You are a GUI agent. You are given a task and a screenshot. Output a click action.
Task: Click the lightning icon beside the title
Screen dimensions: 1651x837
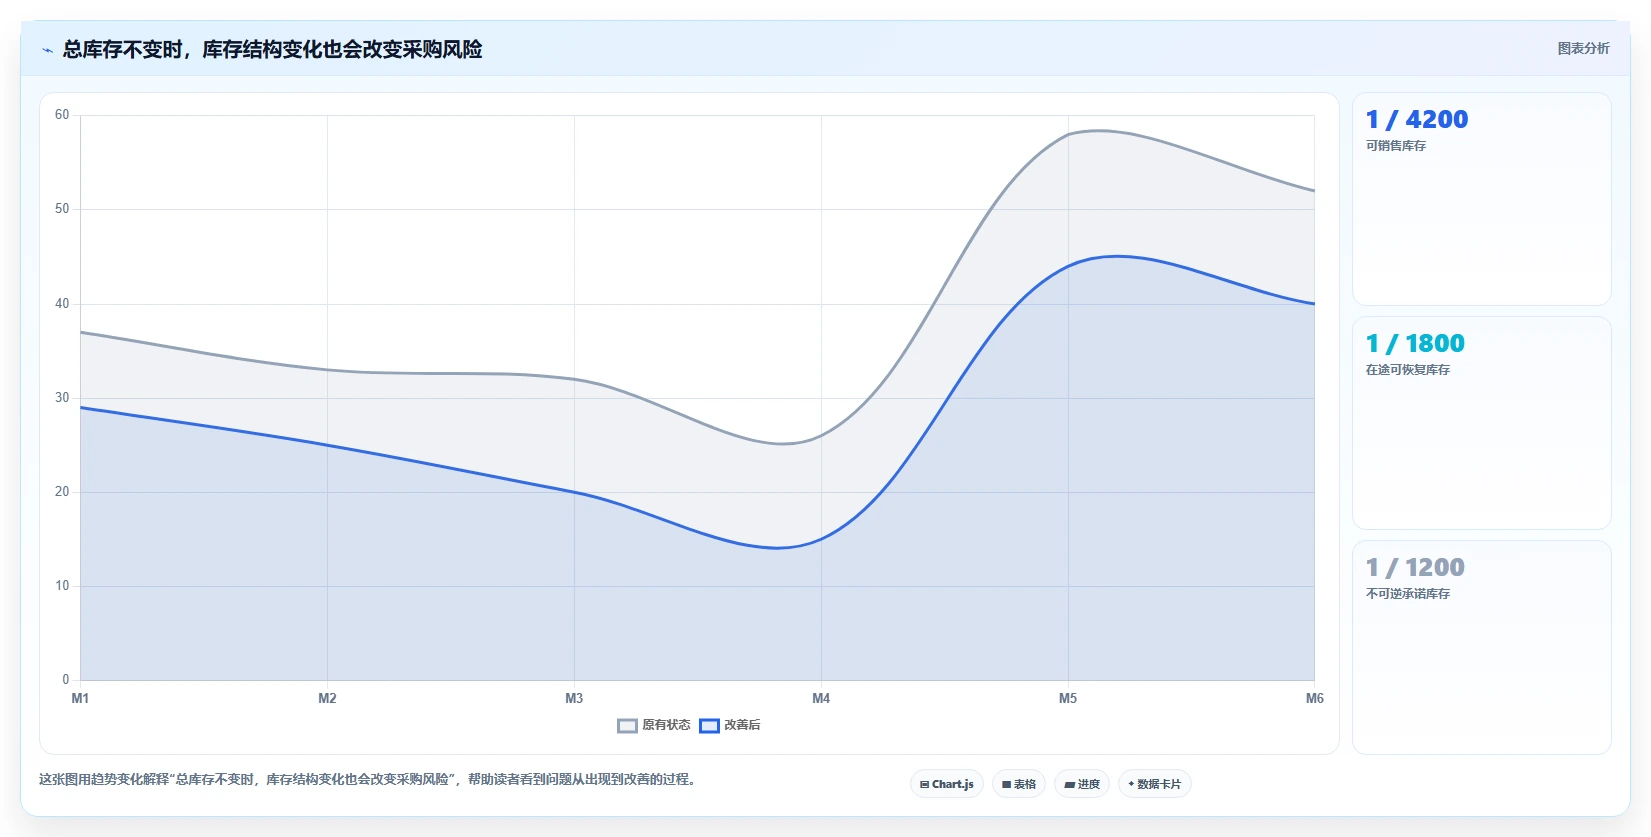[47, 50]
